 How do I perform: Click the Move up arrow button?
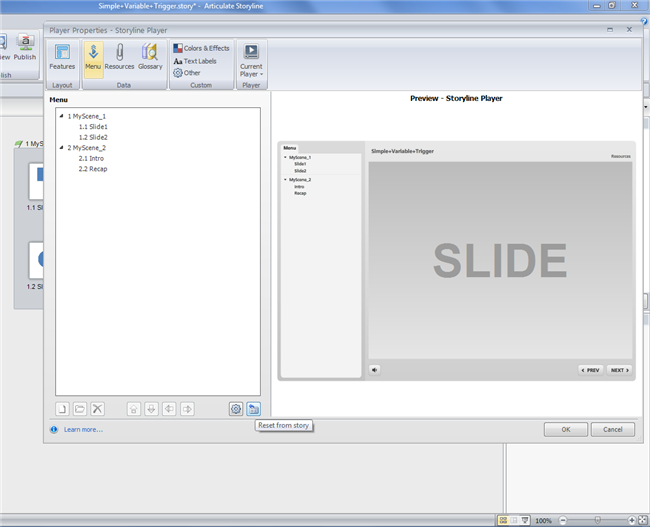pyautogui.click(x=133, y=409)
